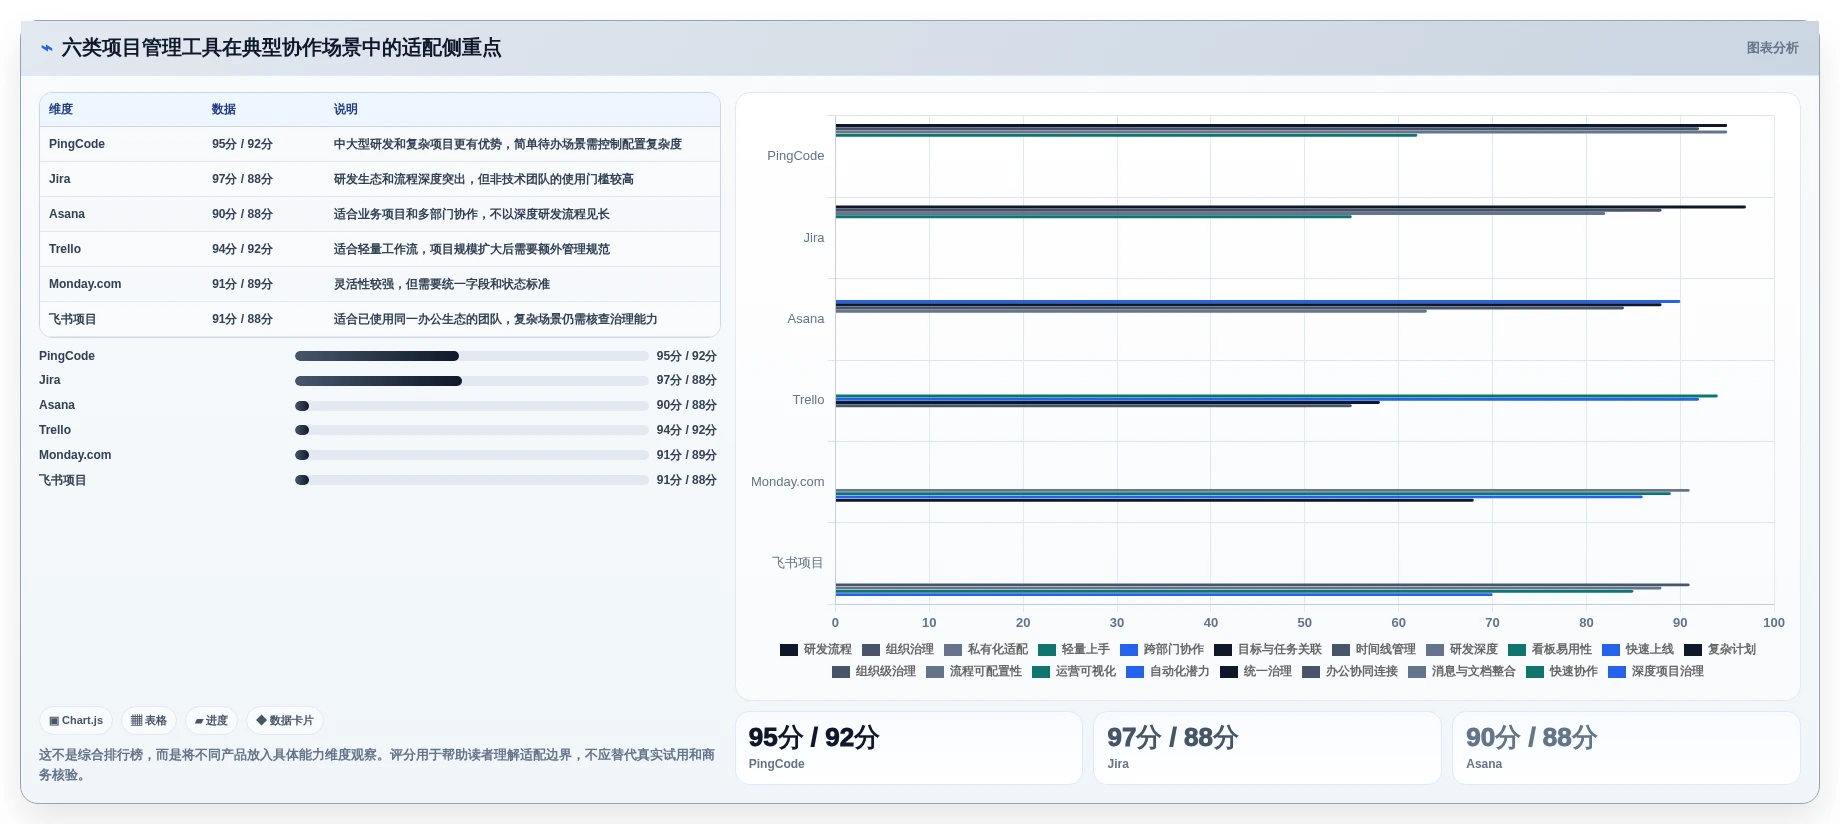Screen dimensions: 1840x824
Task: Toggle the 跨部门协作 legend item
Action: 1162,649
